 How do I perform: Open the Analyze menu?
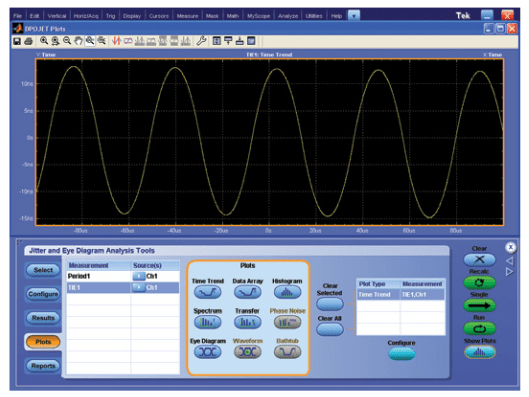click(x=288, y=16)
